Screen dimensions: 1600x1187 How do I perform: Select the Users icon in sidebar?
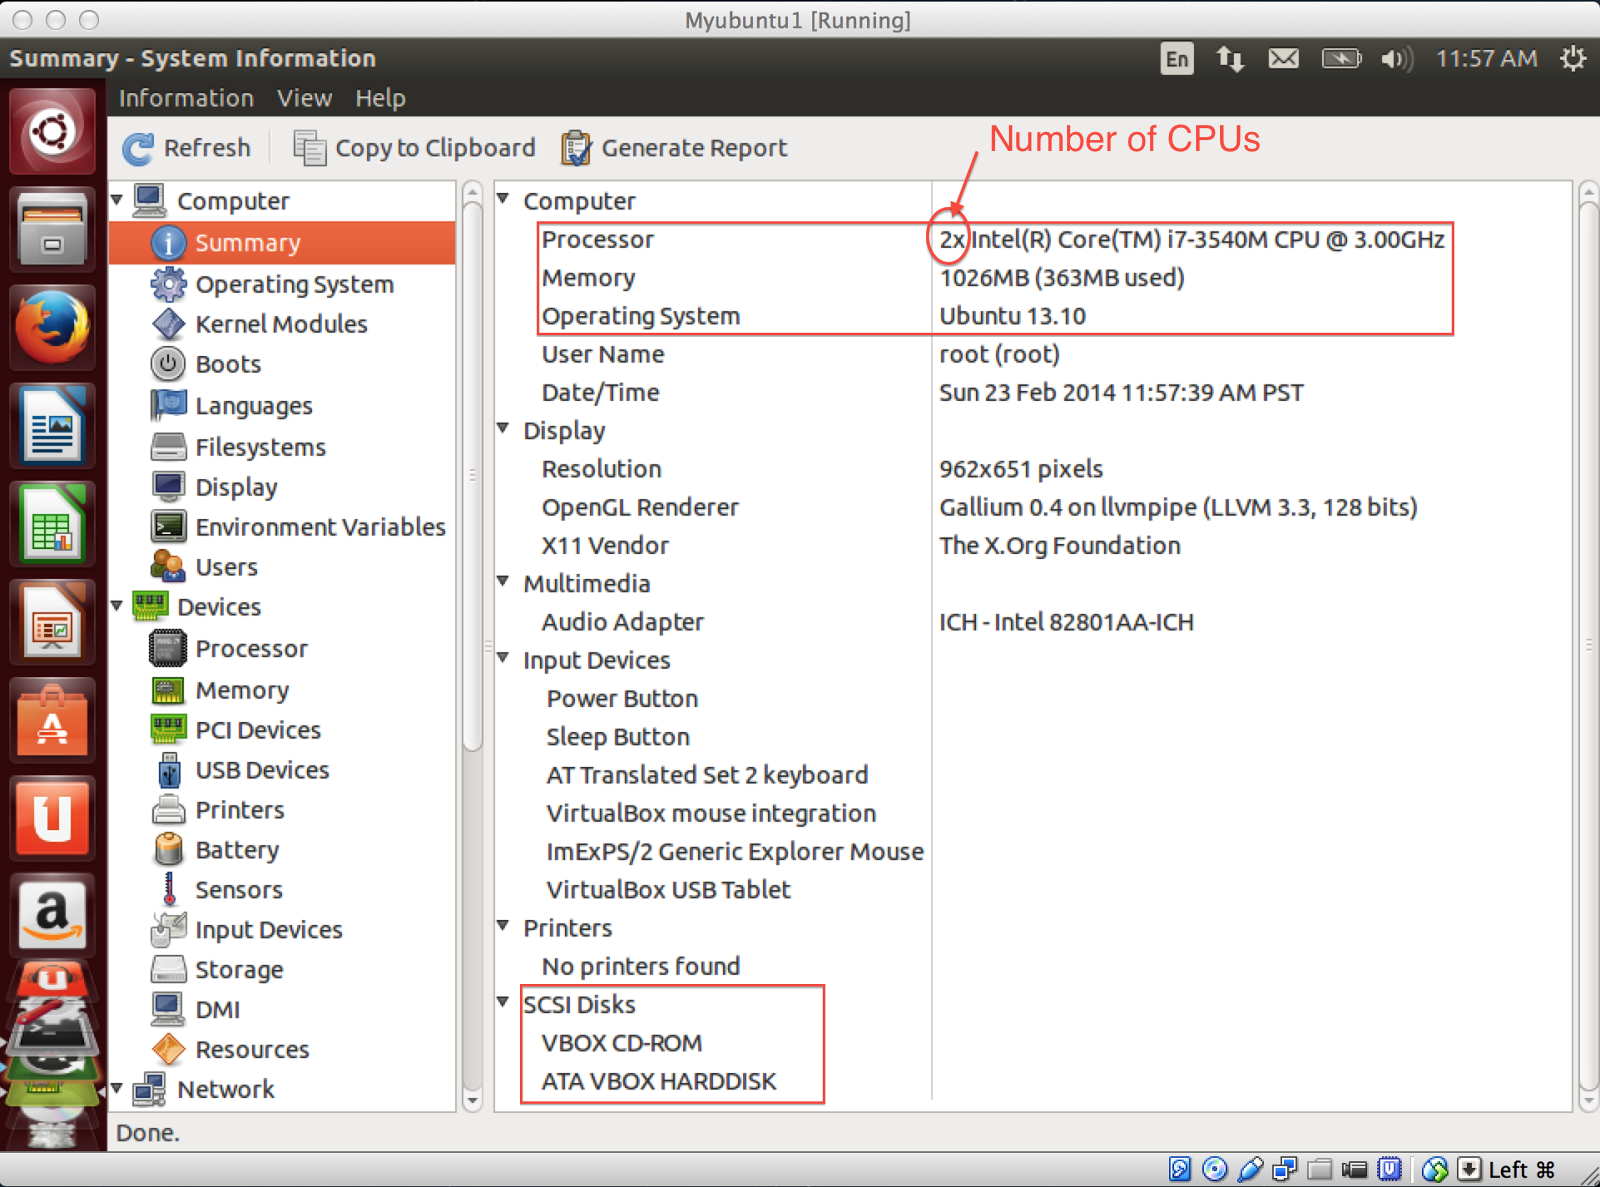(x=168, y=567)
